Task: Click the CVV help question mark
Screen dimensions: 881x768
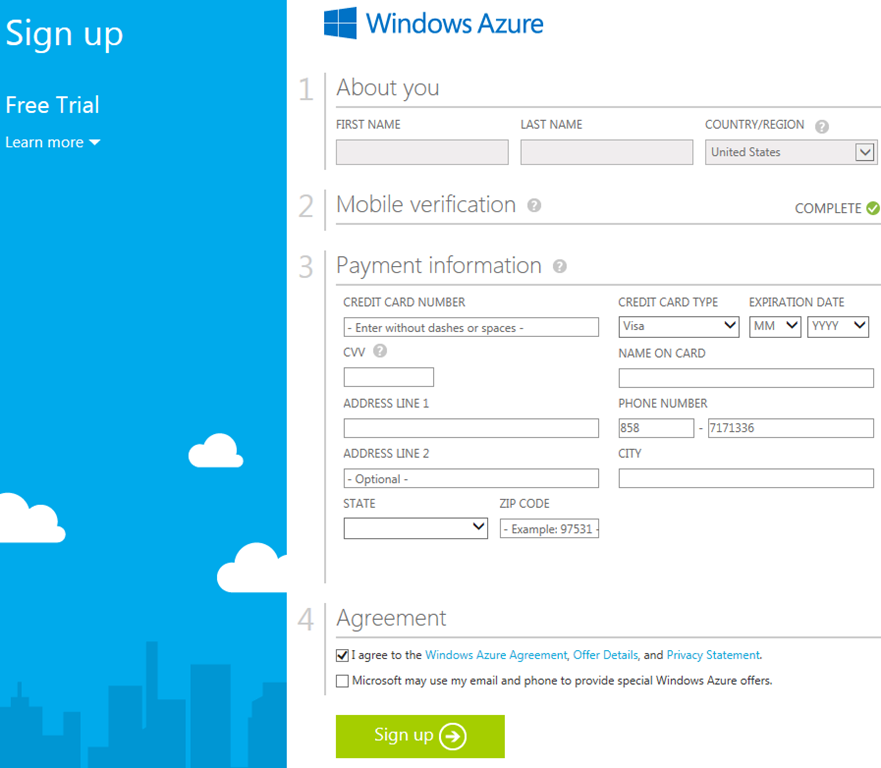Action: click(x=380, y=351)
